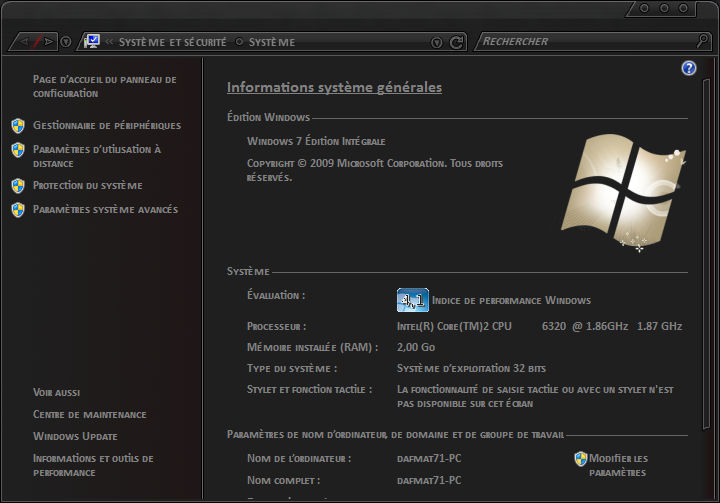This screenshot has height=503, width=720.
Task: Select the Système breadcrumb item
Action: point(272,42)
